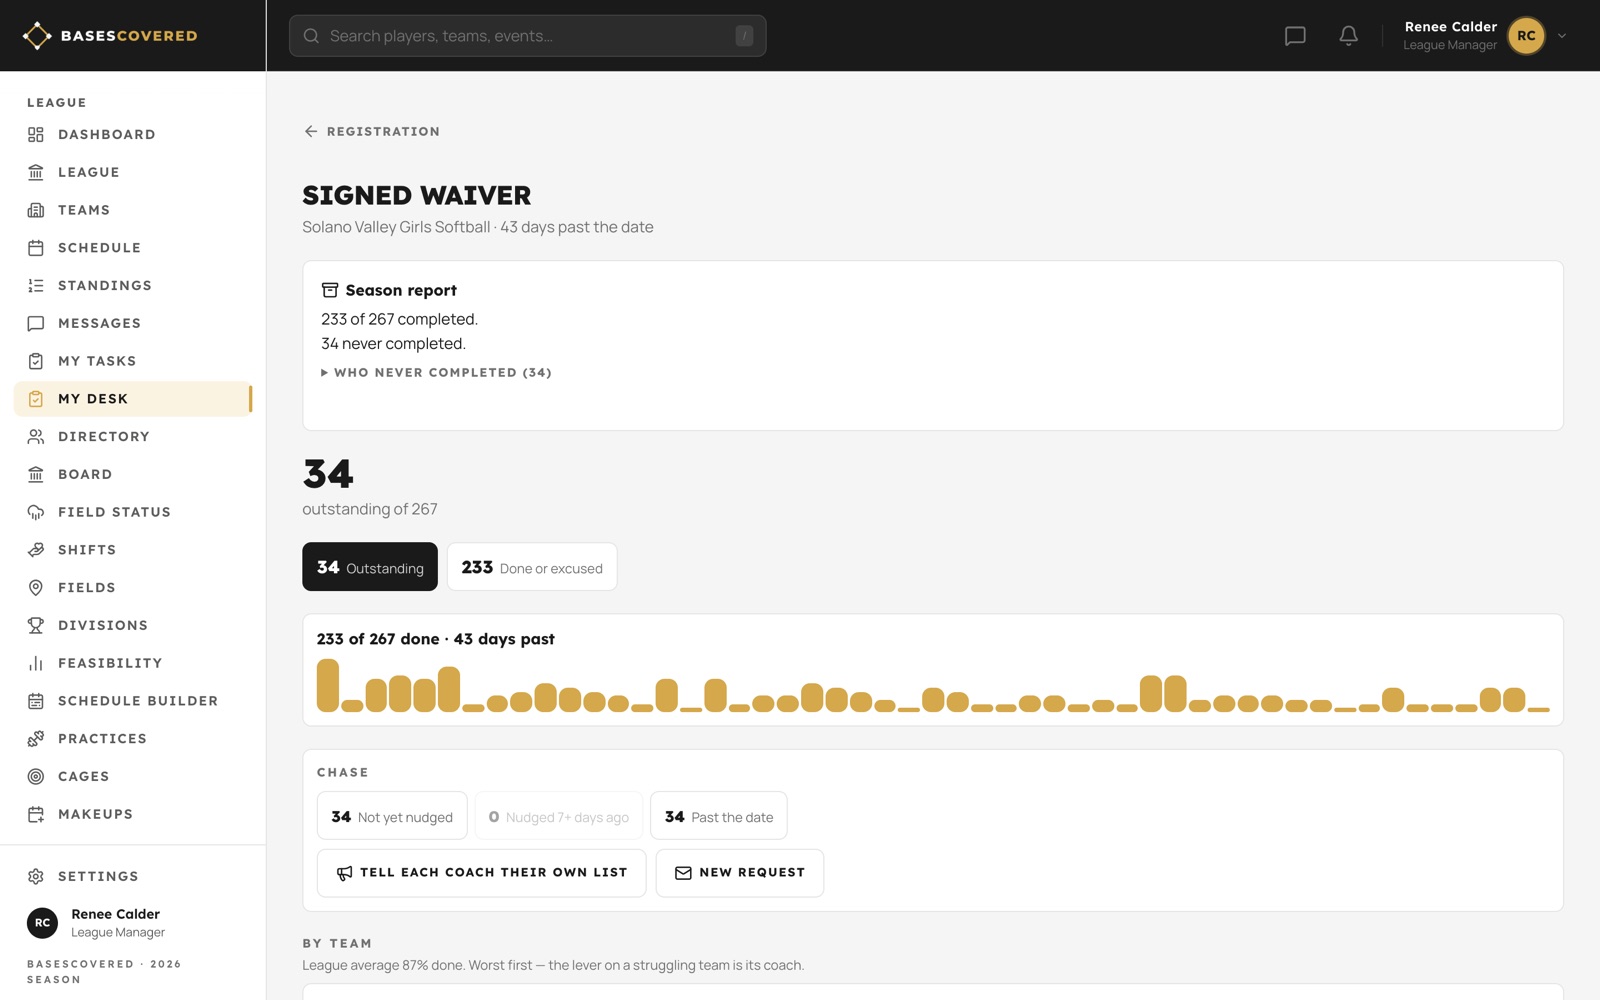
Task: View Standings in sidebar
Action: (x=133, y=286)
